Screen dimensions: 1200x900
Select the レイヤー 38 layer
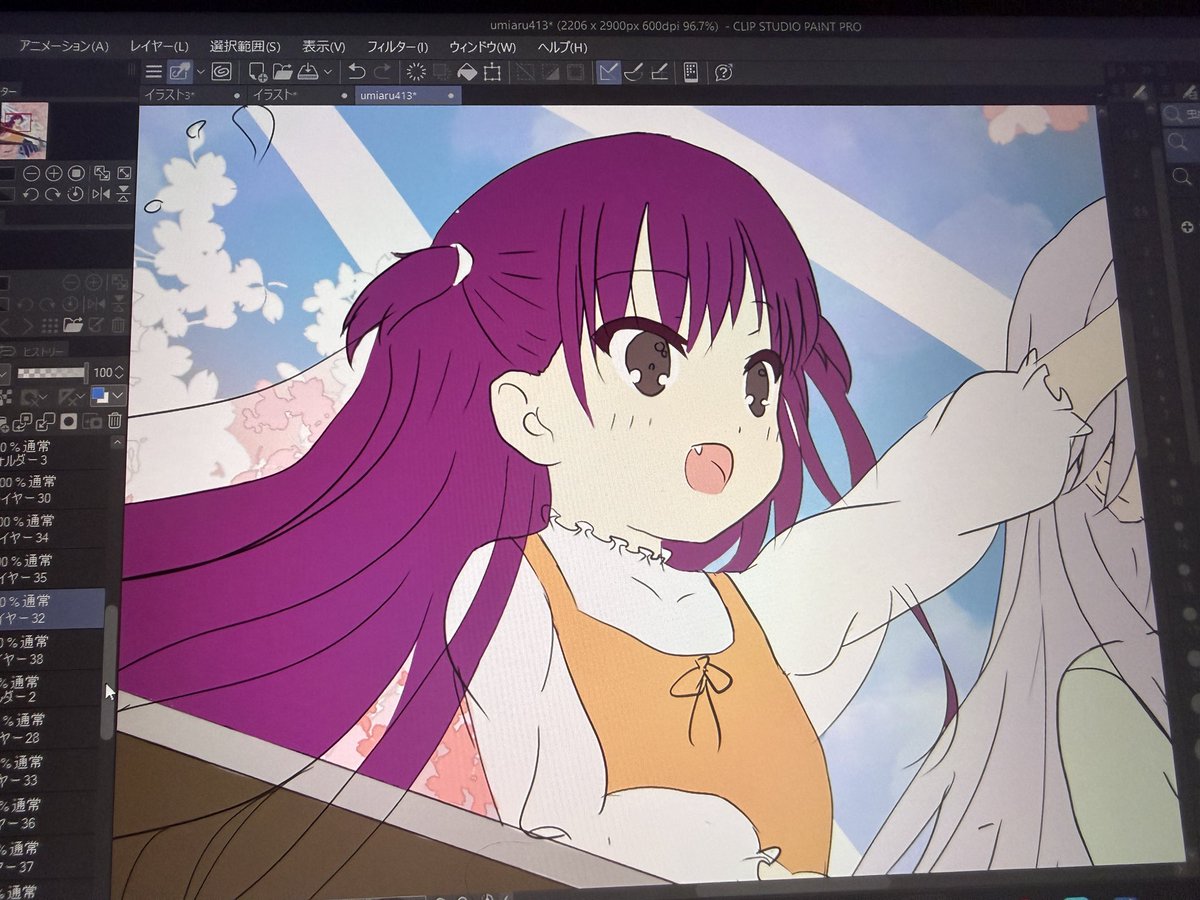click(53, 649)
